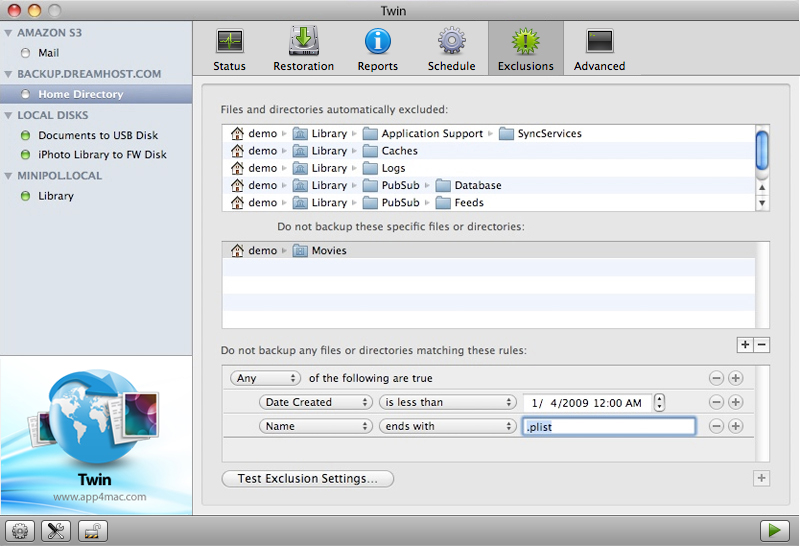Image resolution: width=800 pixels, height=546 pixels.
Task: Click the settings gear button at bottom left
Action: click(x=20, y=531)
